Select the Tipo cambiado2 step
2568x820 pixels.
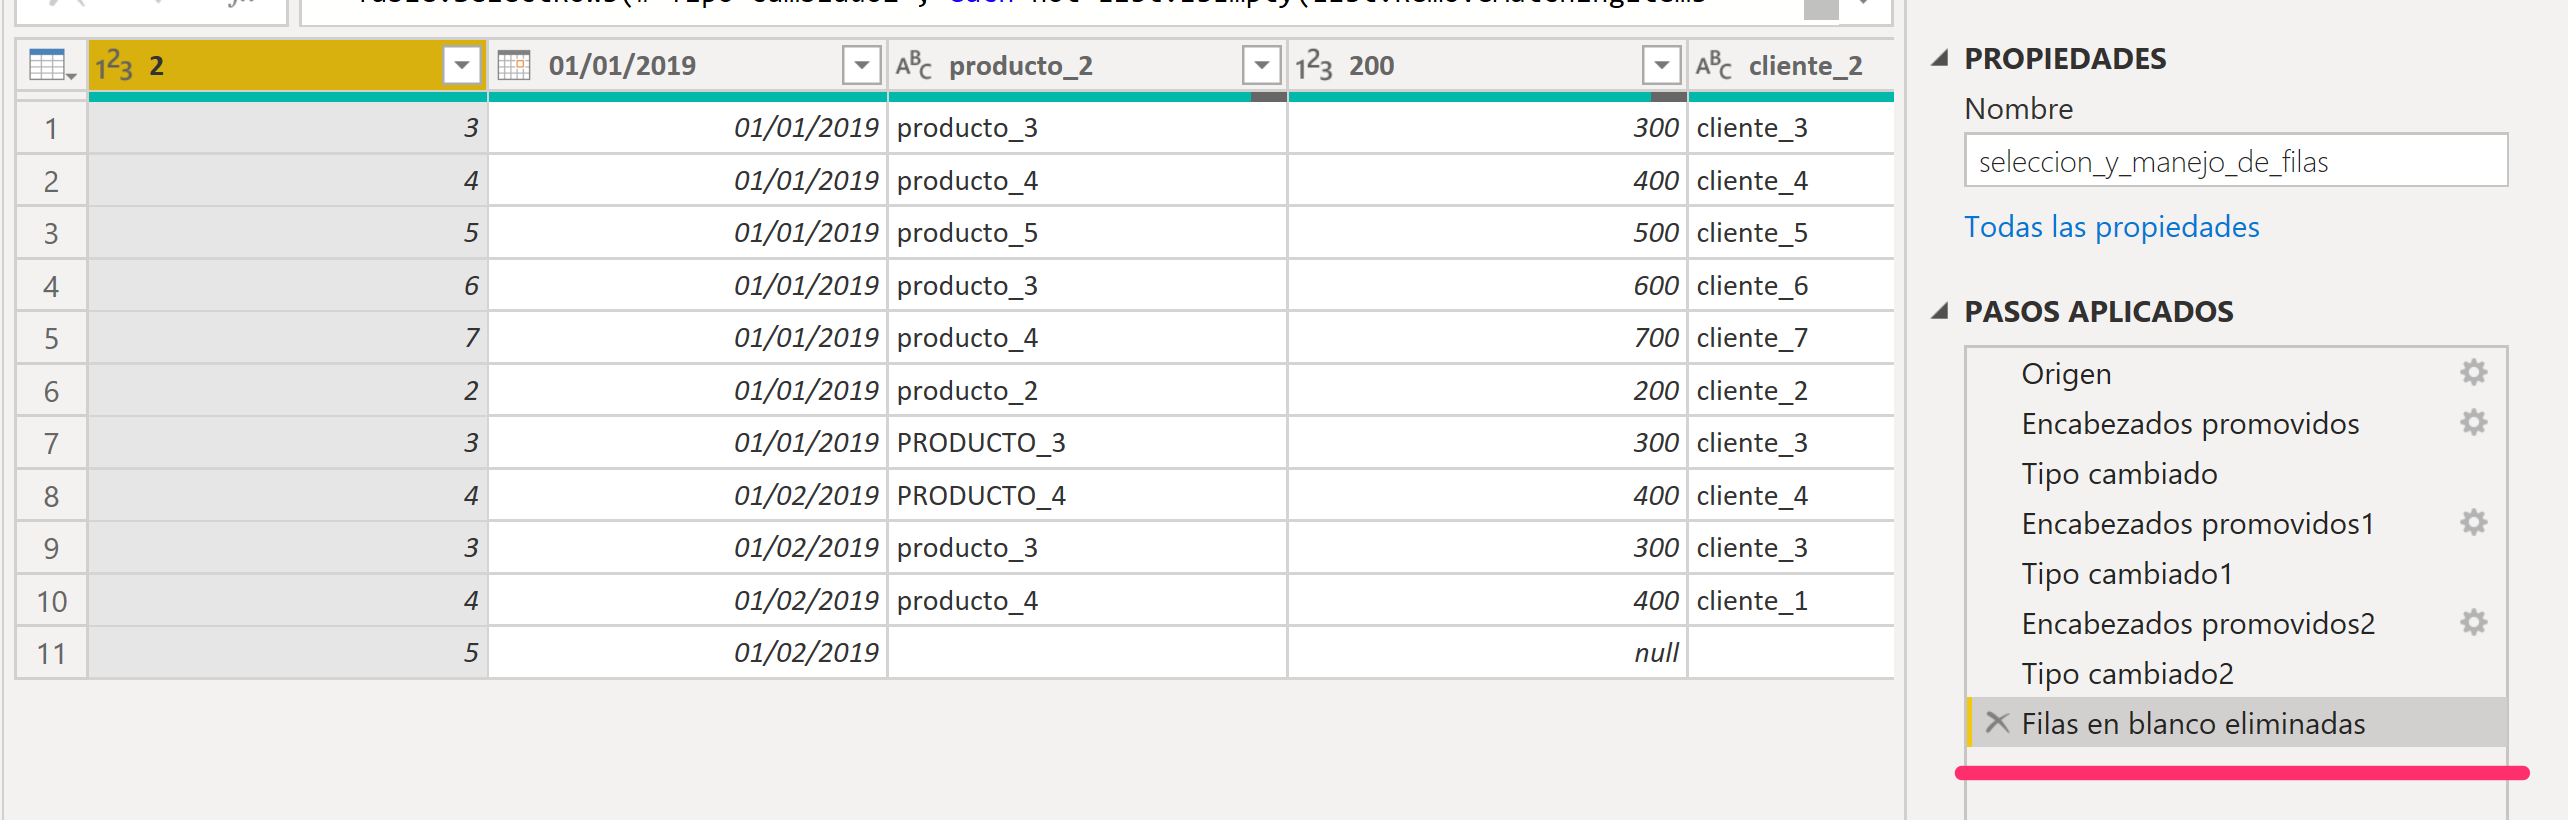pos(2237,673)
